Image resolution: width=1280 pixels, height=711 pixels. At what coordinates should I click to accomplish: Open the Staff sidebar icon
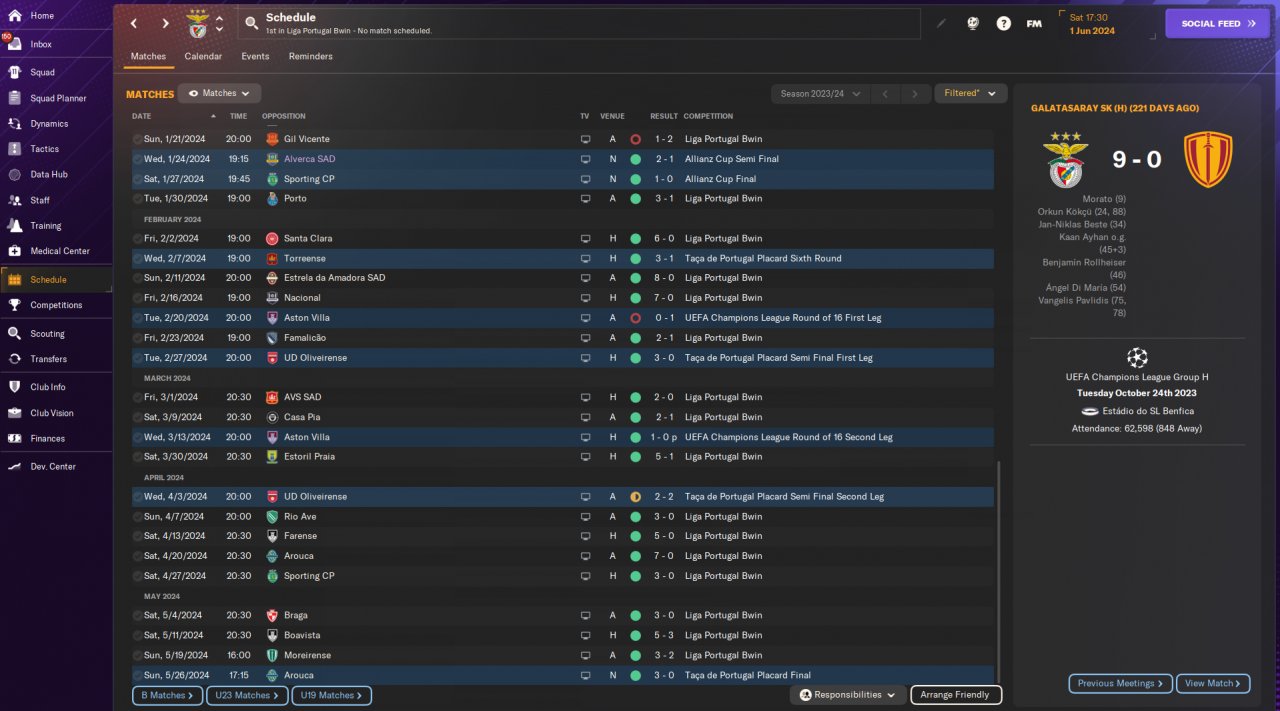[x=14, y=200]
